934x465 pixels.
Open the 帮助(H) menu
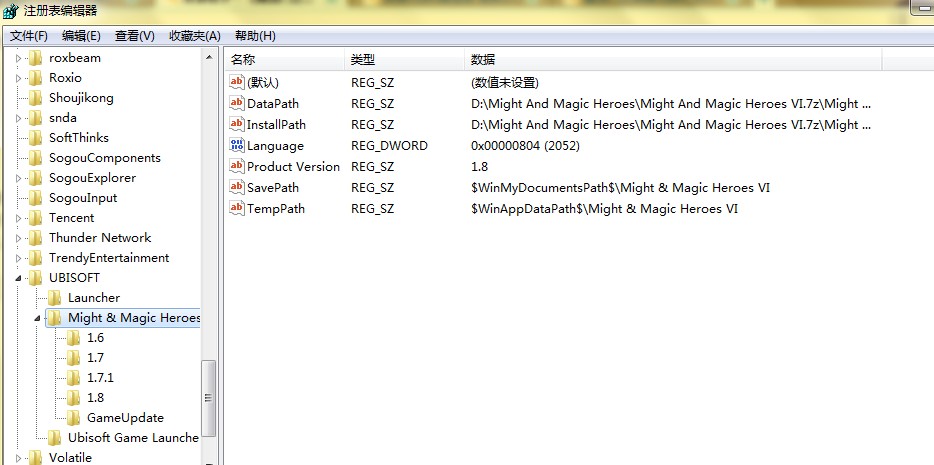[255, 36]
